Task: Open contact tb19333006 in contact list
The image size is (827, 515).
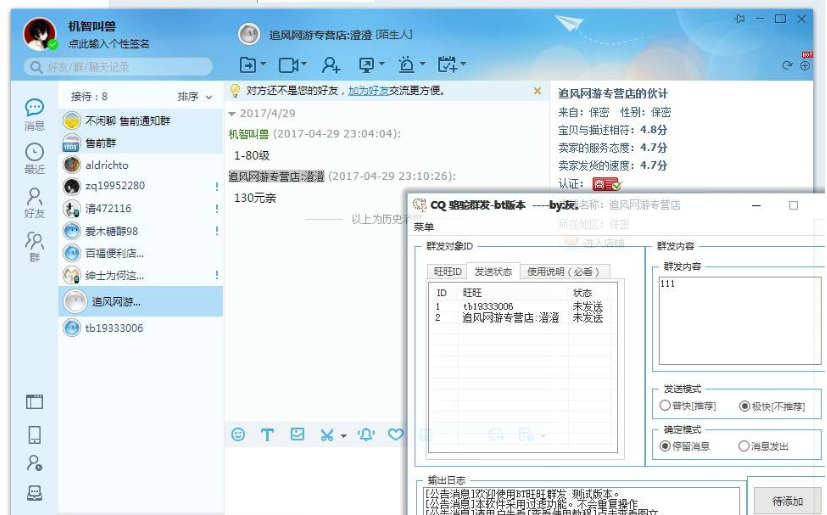Action: 140,328
